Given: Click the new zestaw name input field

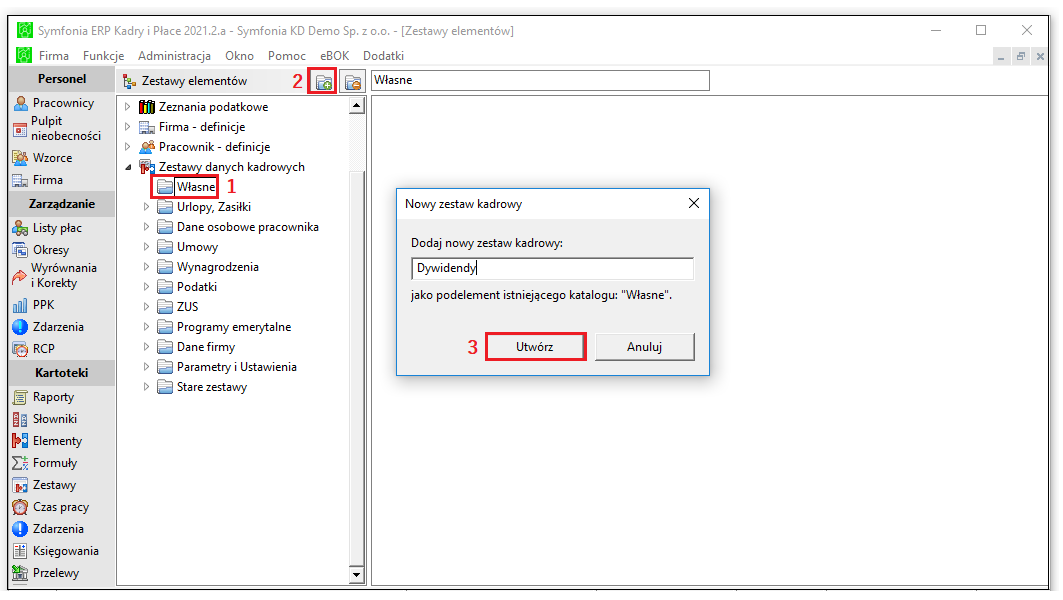Looking at the screenshot, I should (553, 268).
